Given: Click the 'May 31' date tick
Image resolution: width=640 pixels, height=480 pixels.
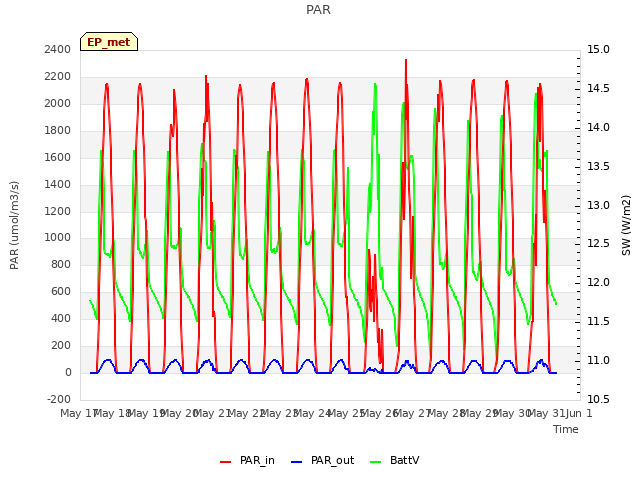Looking at the screenshot, I should point(546,414).
